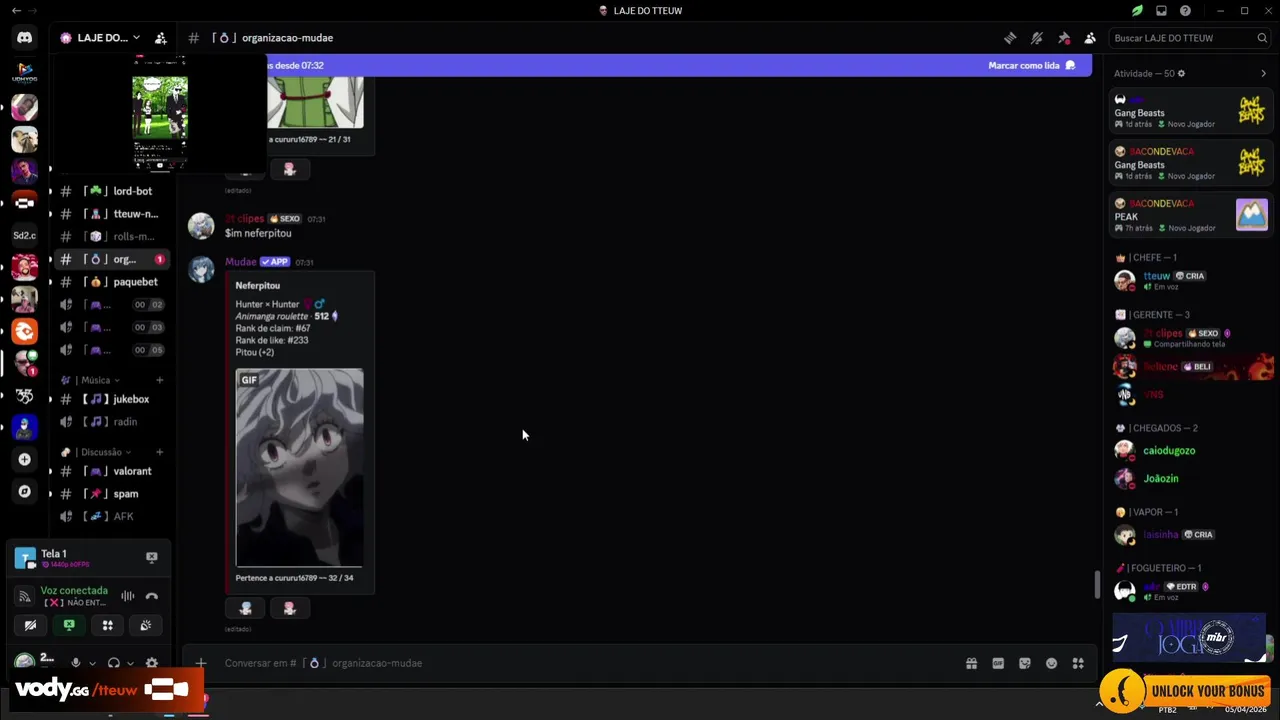
Task: Open the help question mark icon
Action: [x=1185, y=11]
